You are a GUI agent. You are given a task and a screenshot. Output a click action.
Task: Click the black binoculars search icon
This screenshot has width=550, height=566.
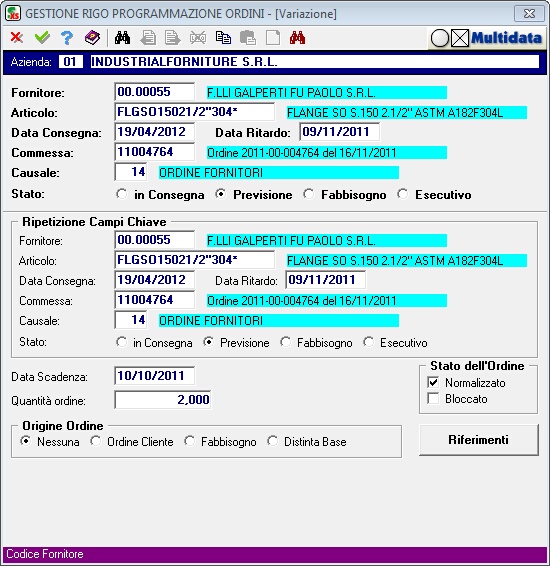122,38
